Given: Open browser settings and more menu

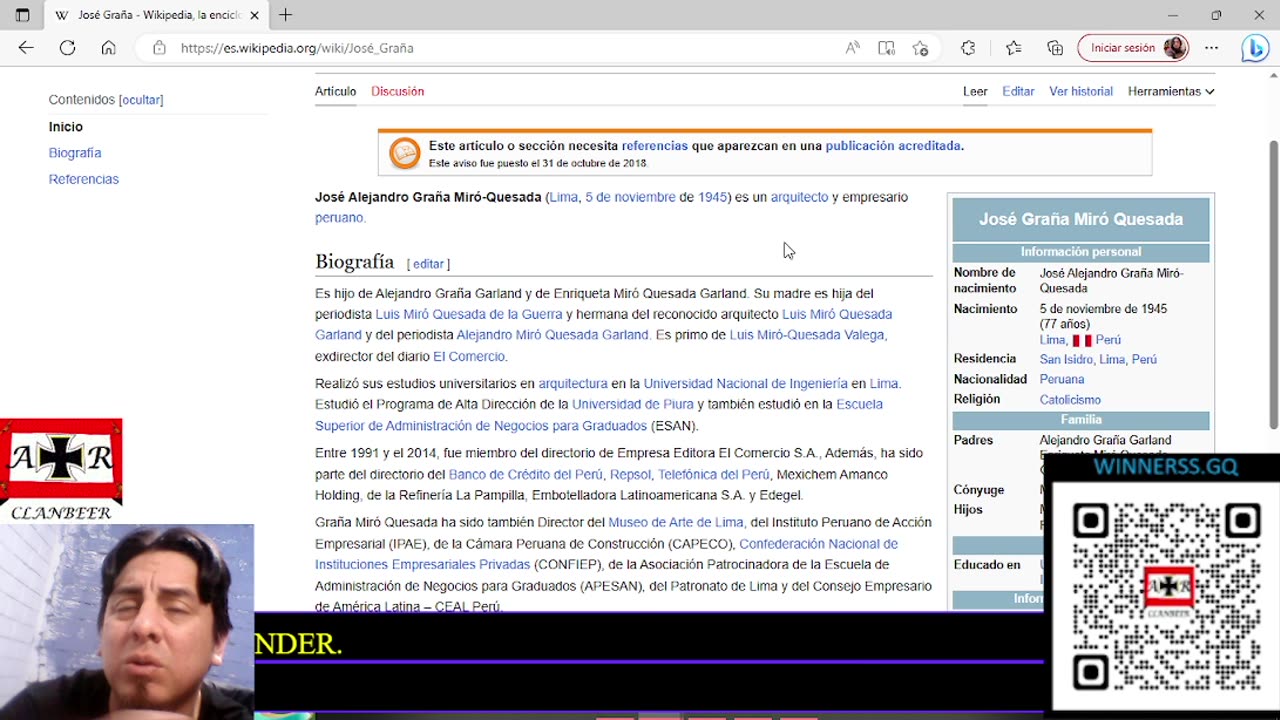Looking at the screenshot, I should 1211,48.
